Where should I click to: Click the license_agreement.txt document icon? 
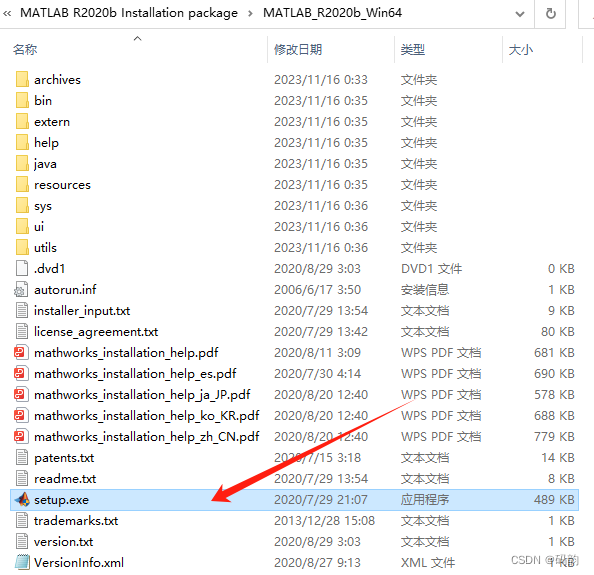tap(22, 331)
